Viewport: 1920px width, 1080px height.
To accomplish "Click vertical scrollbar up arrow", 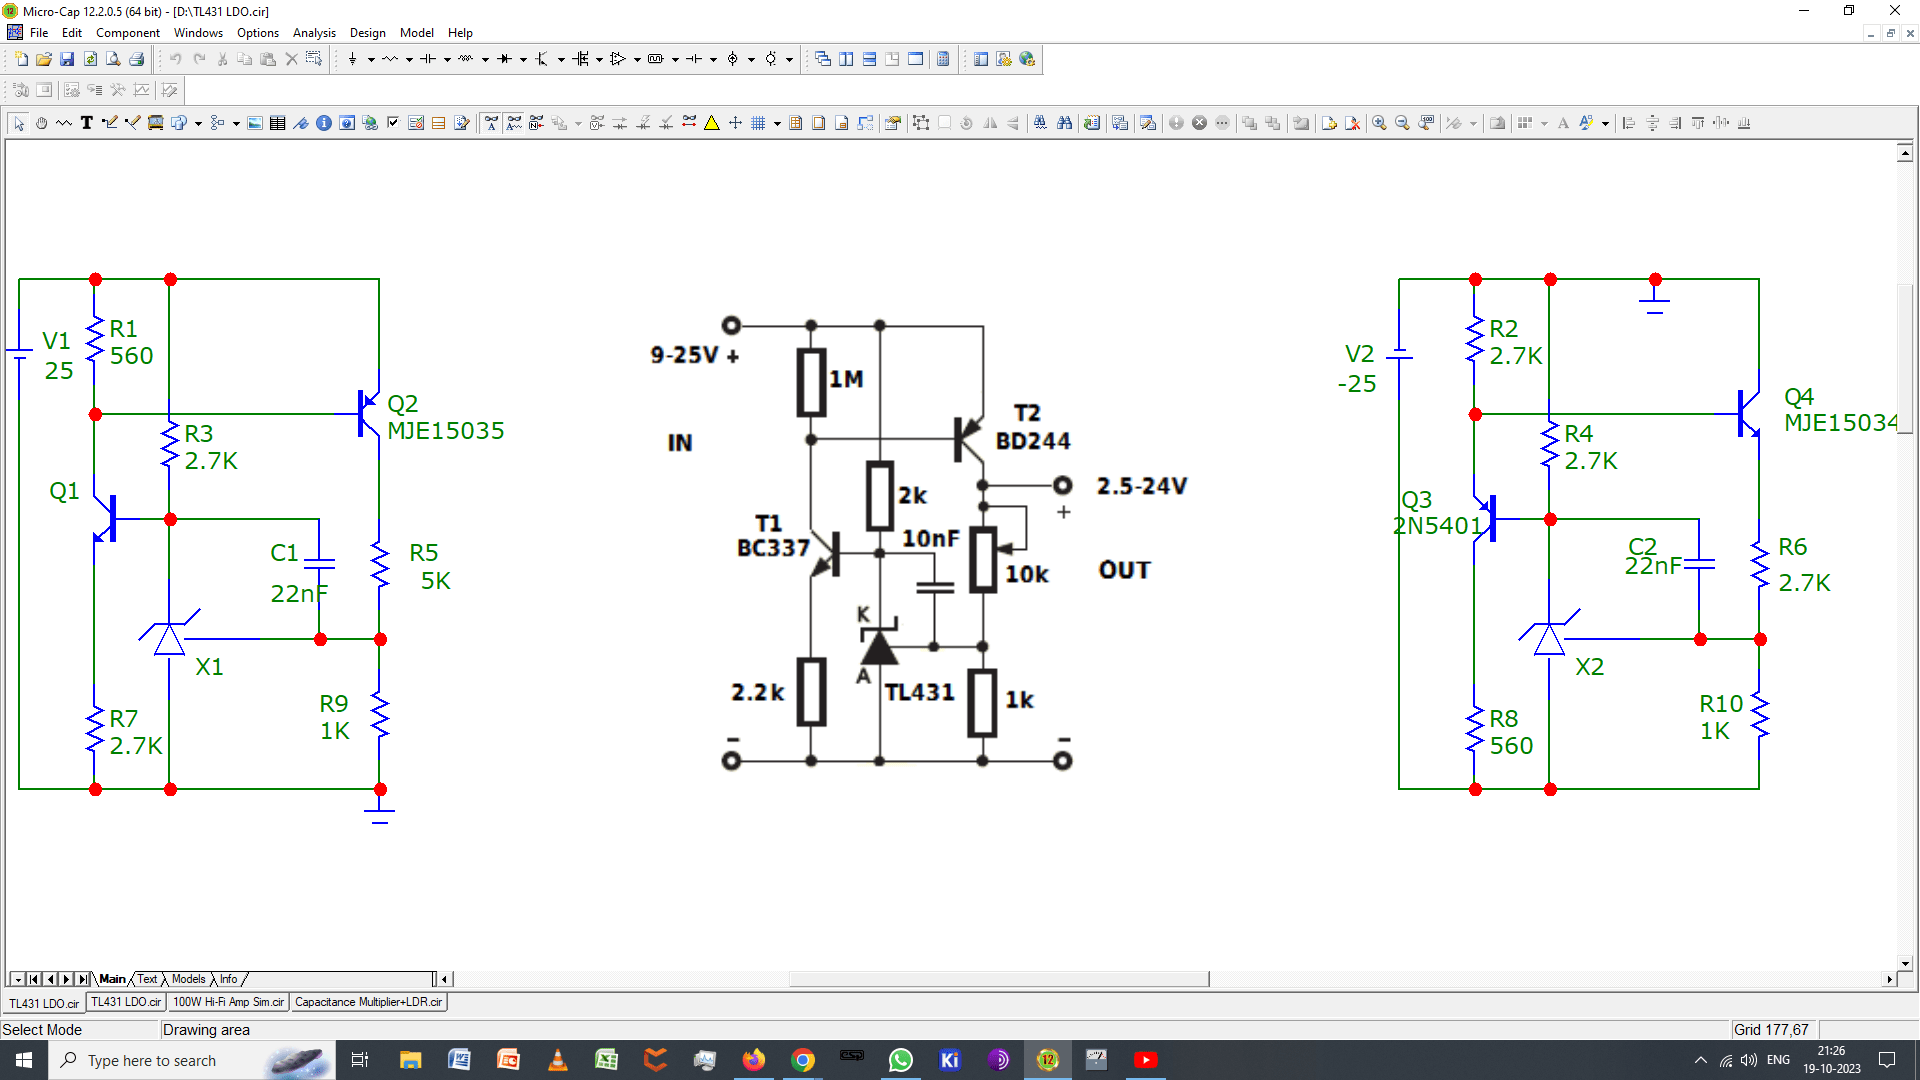I will [x=1905, y=153].
